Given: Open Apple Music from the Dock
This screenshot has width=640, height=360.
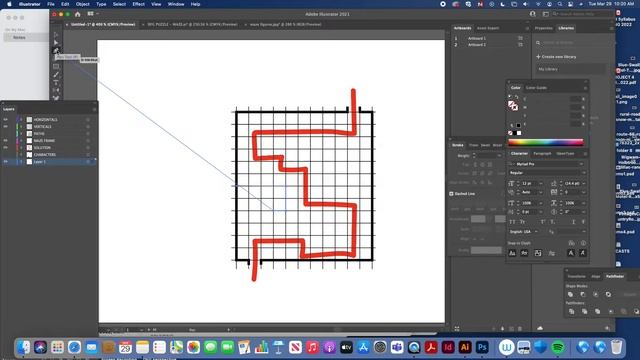Looking at the screenshot, I should [x=312, y=347].
